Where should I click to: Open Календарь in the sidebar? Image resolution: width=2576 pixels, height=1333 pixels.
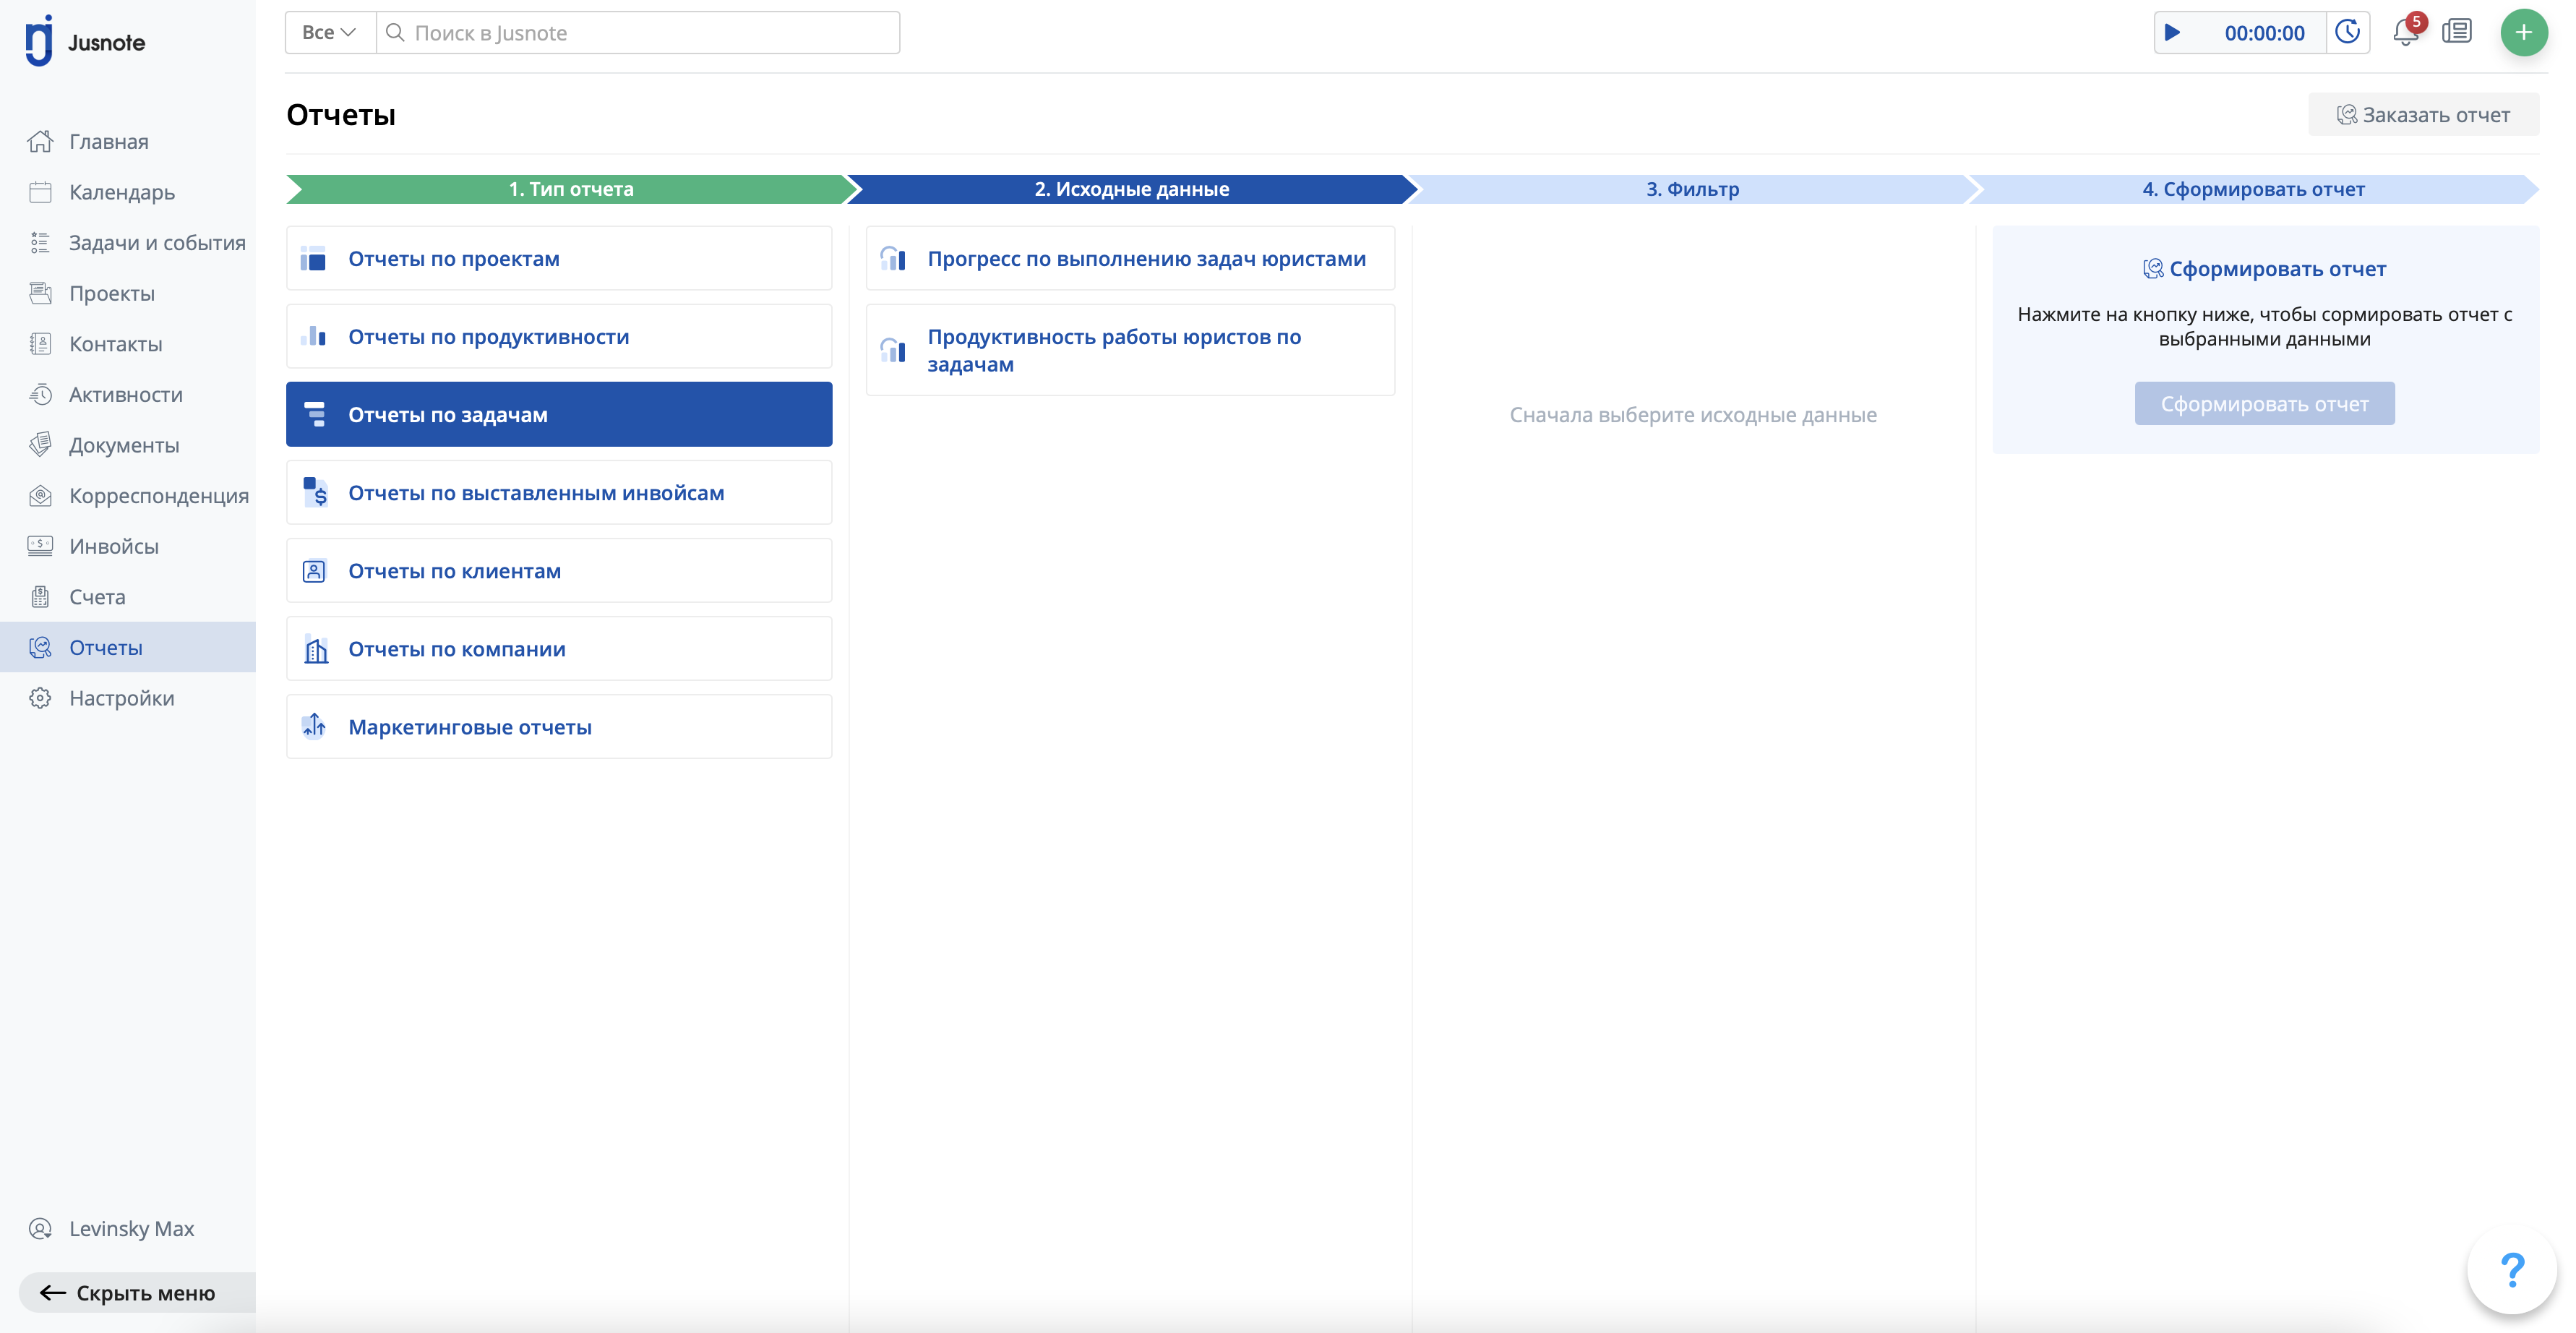[x=121, y=192]
